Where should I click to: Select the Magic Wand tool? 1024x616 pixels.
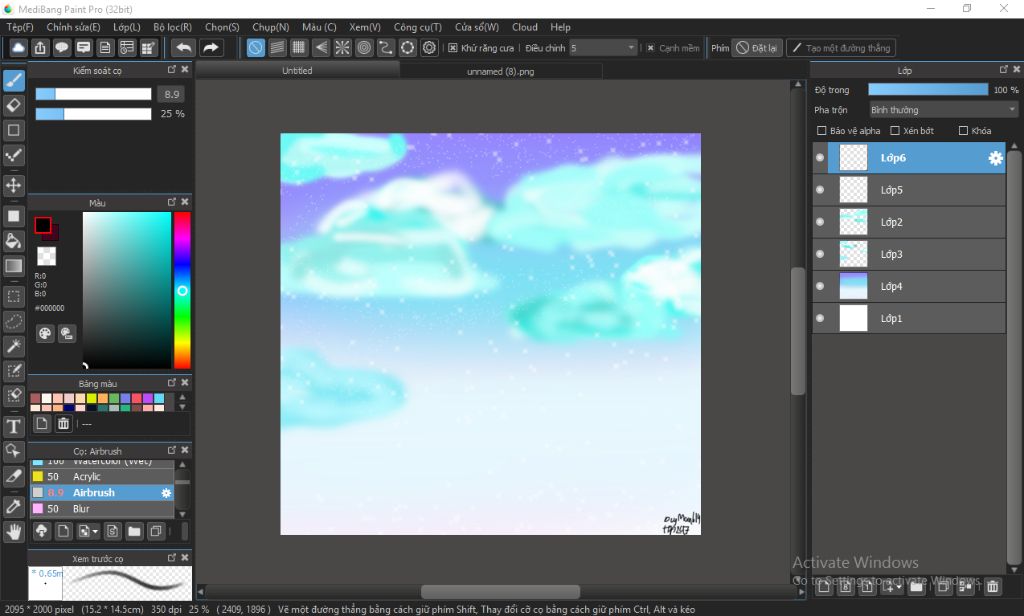(x=14, y=346)
